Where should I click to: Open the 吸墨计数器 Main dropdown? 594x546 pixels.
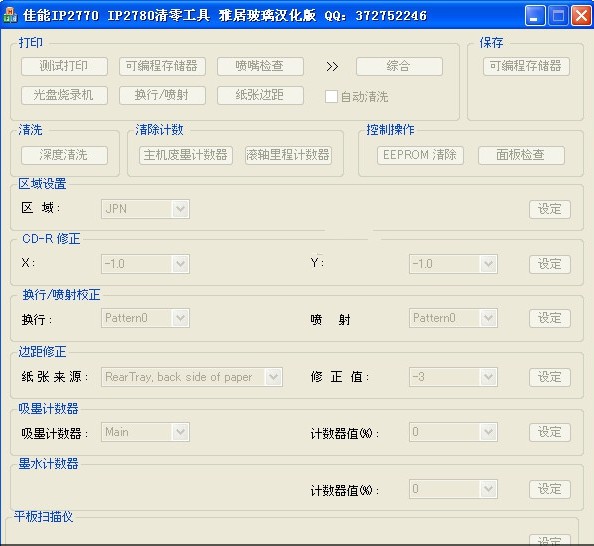click(x=145, y=432)
